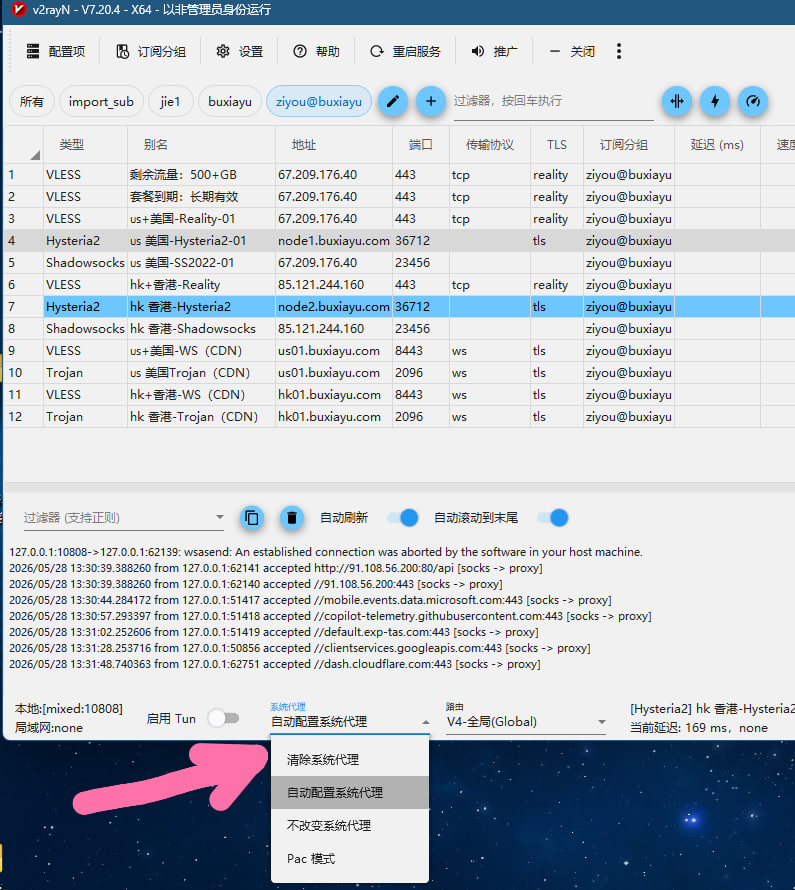Image resolution: width=795 pixels, height=890 pixels.
Task: Click the column auto-fit width icon
Action: tap(677, 102)
